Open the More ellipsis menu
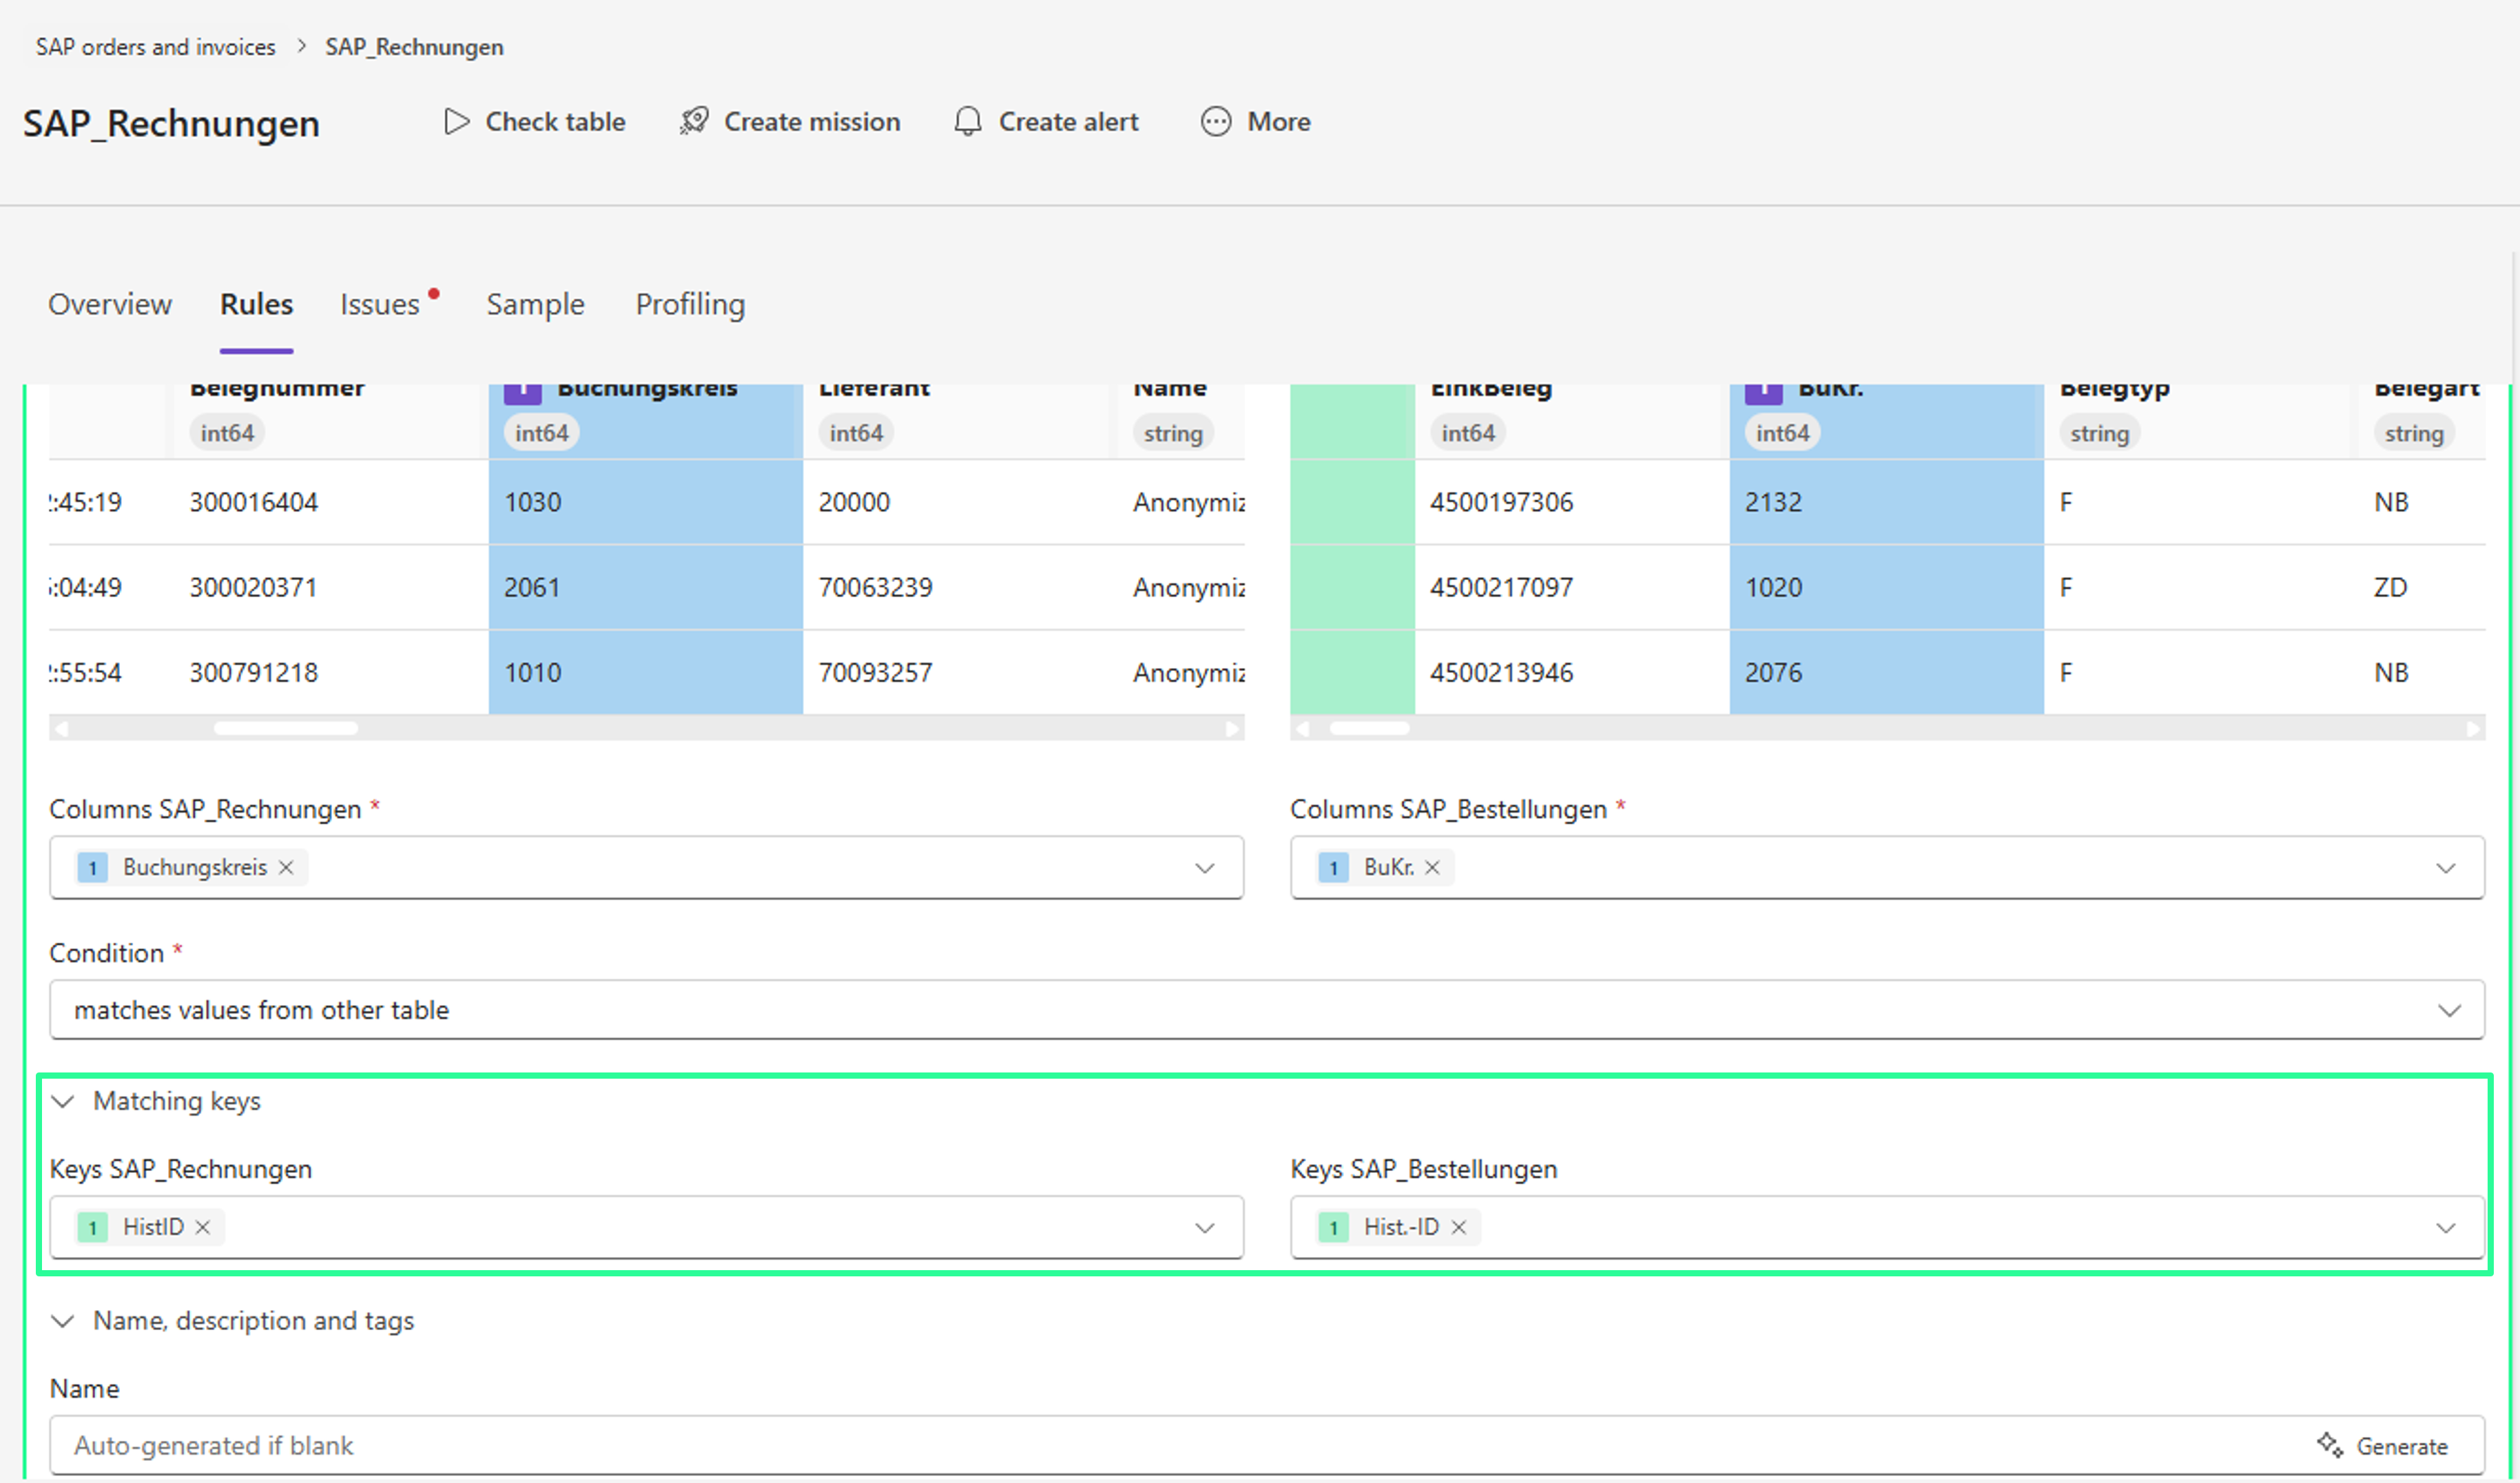This screenshot has width=2520, height=1483. tap(1216, 122)
